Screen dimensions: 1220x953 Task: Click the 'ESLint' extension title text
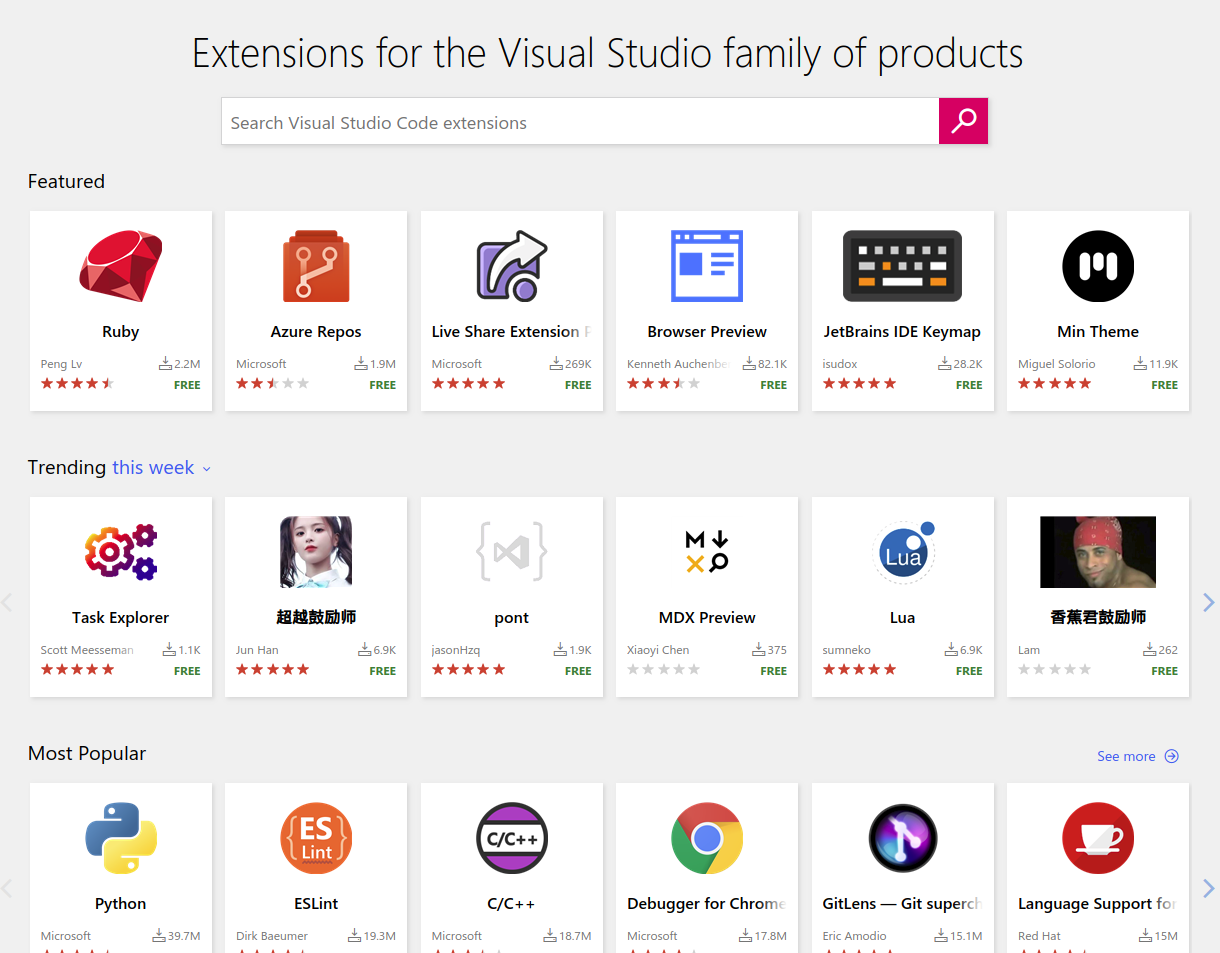click(x=316, y=904)
